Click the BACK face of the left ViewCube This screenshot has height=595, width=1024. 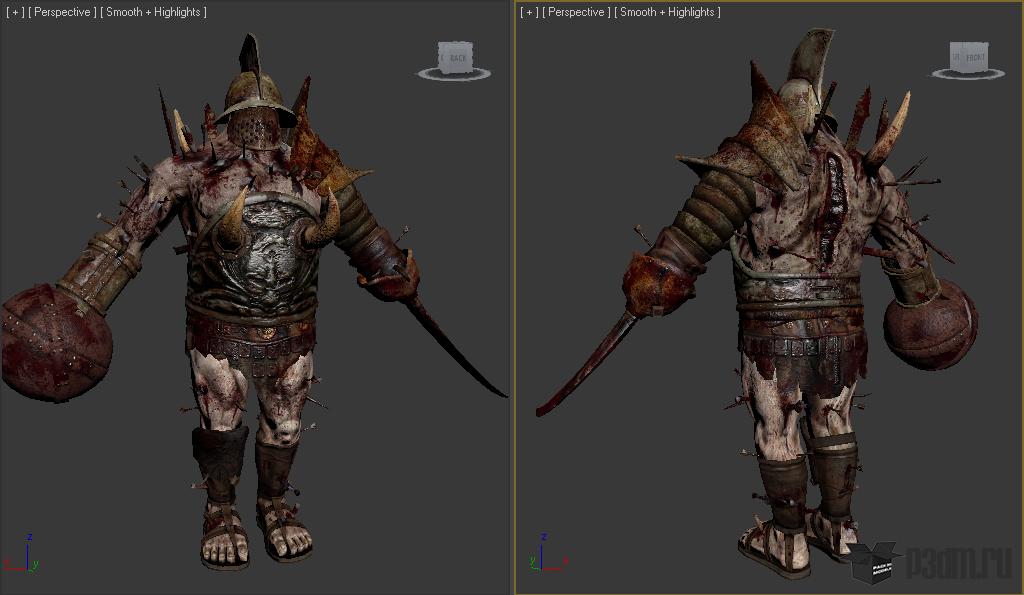click(457, 58)
